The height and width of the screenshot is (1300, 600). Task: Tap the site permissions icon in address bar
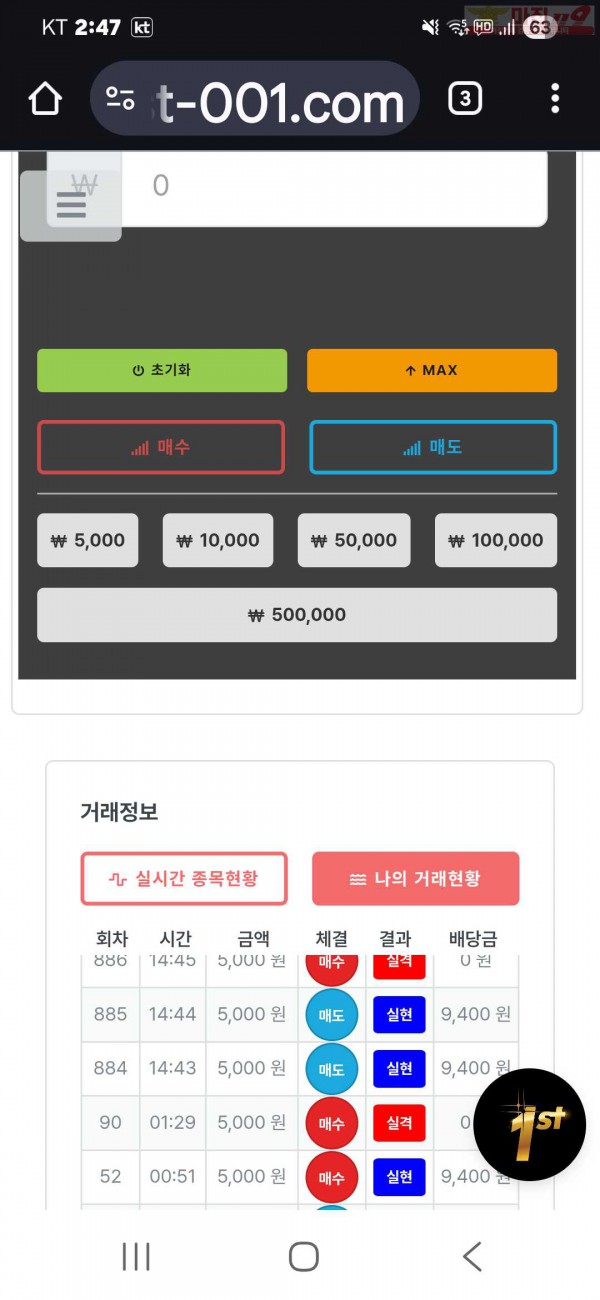point(120,97)
